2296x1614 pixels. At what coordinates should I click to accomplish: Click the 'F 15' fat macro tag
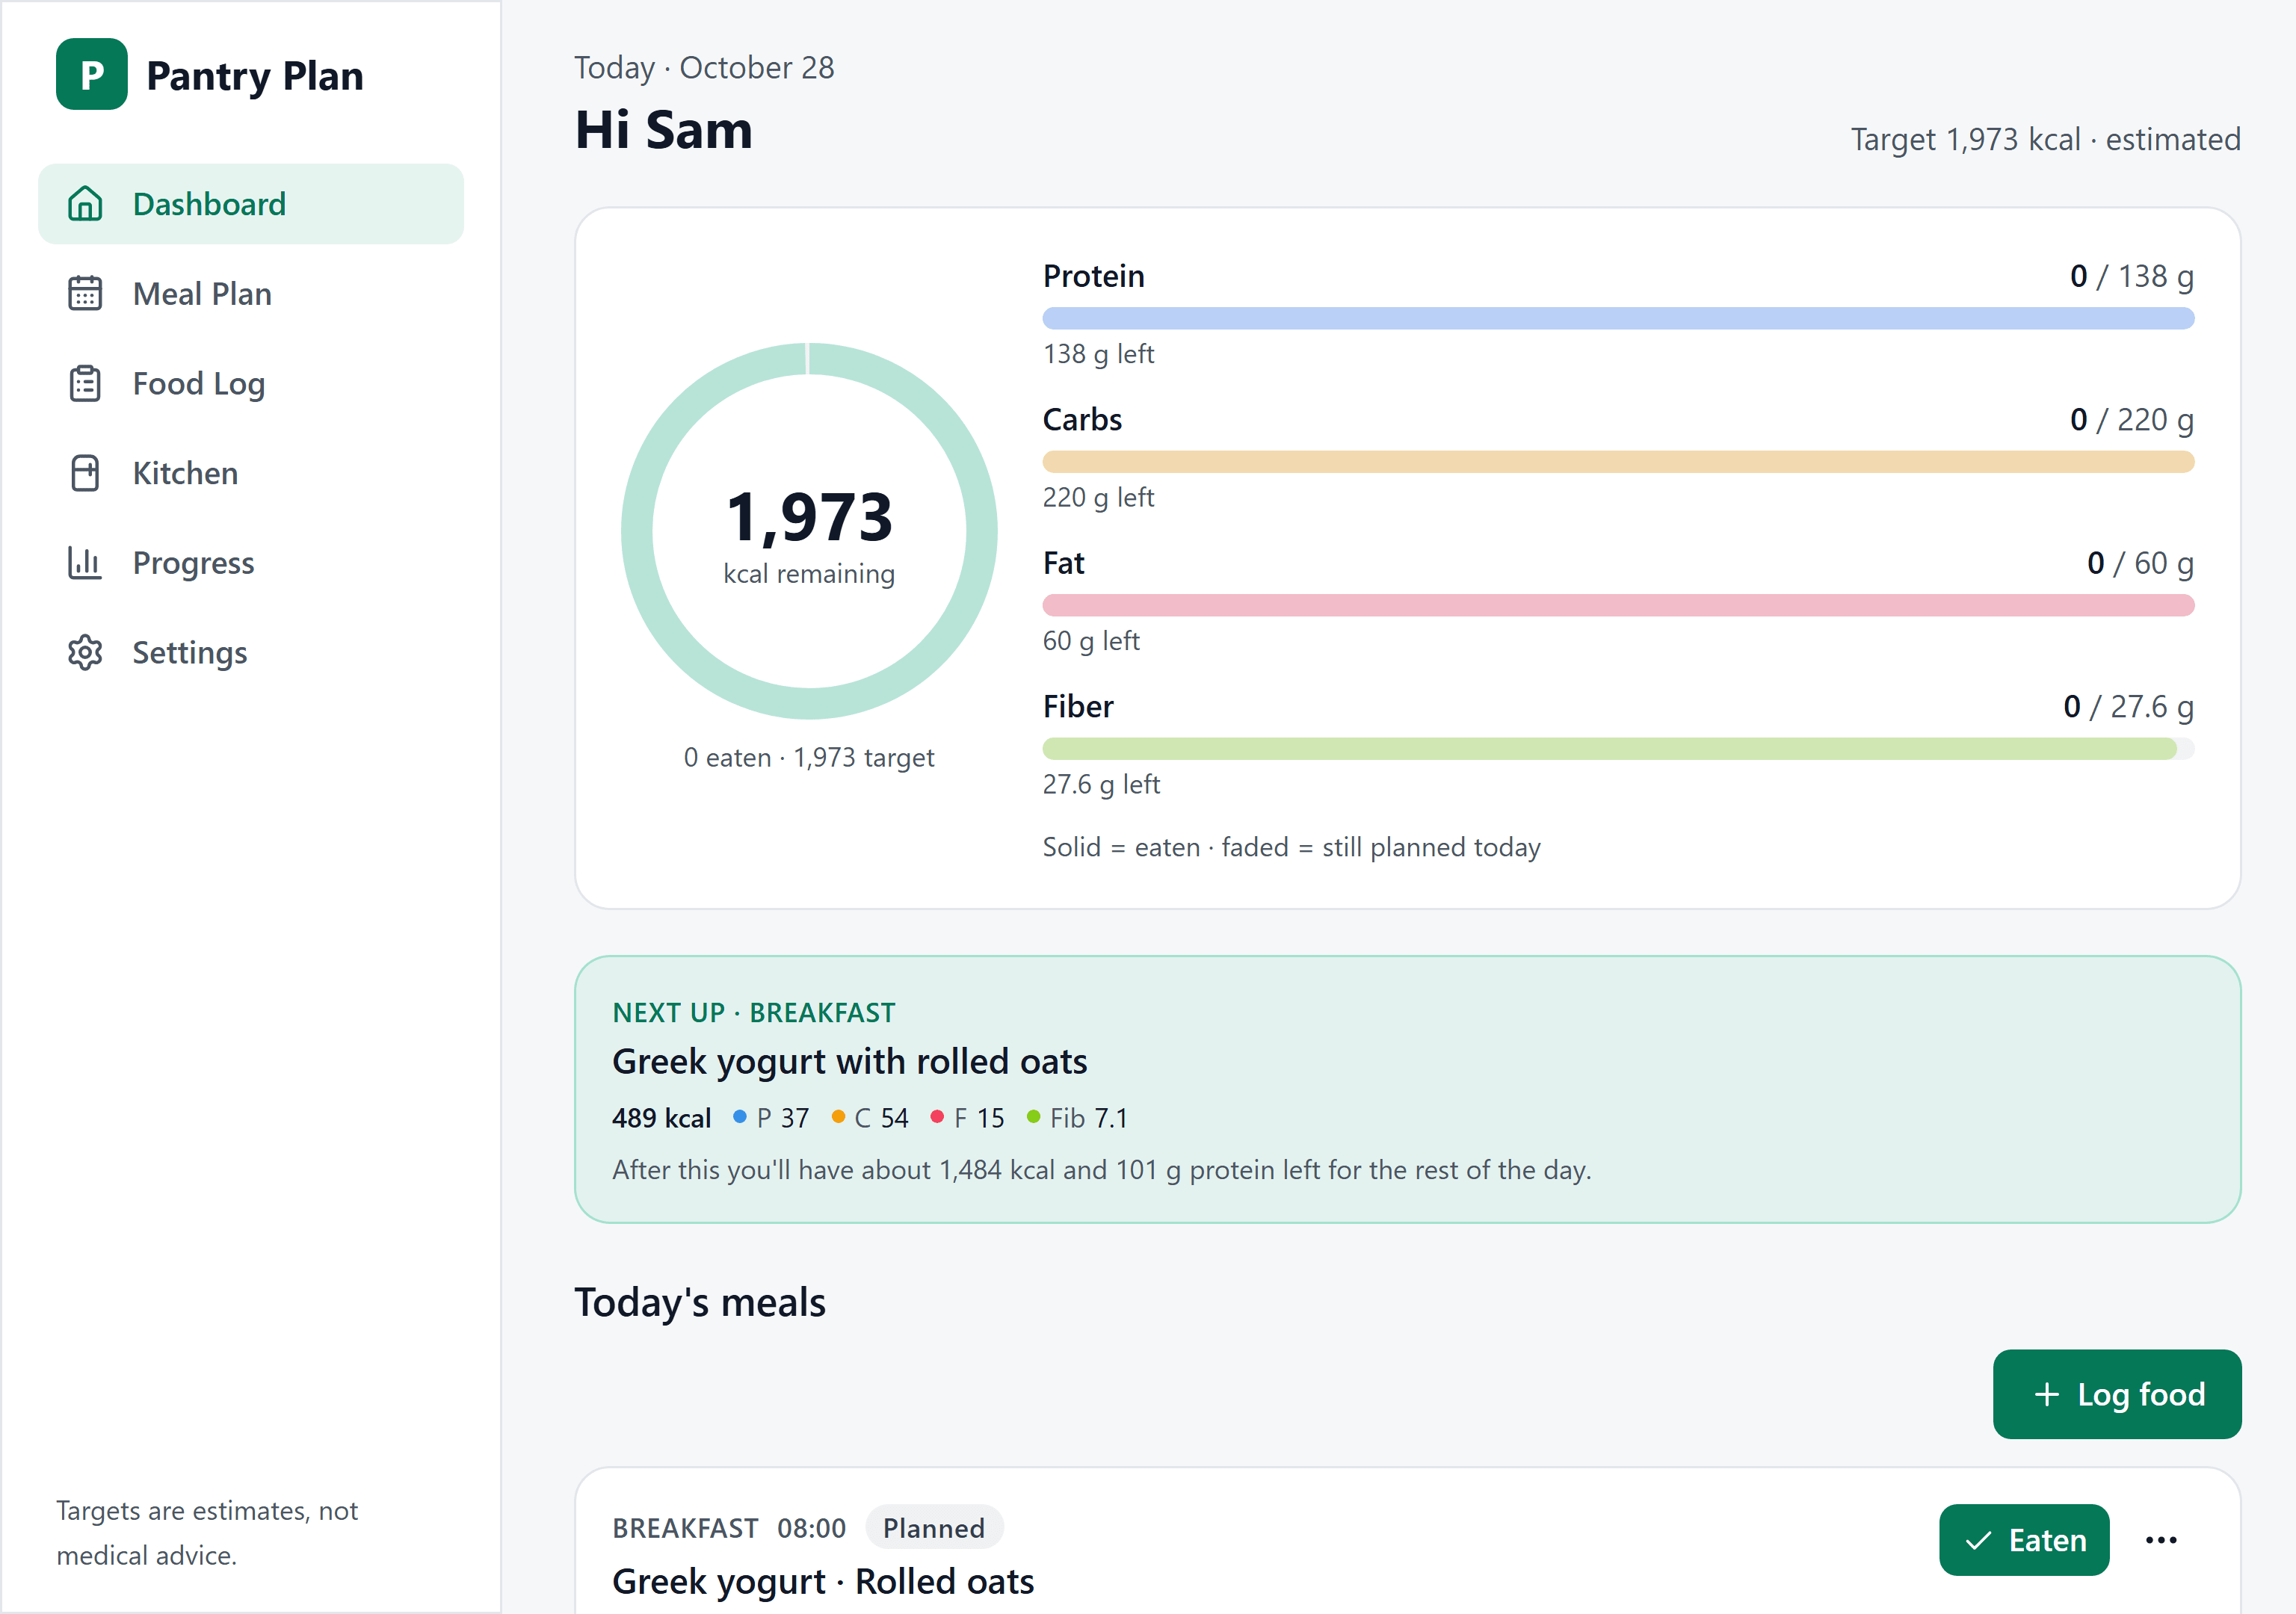coord(967,1118)
